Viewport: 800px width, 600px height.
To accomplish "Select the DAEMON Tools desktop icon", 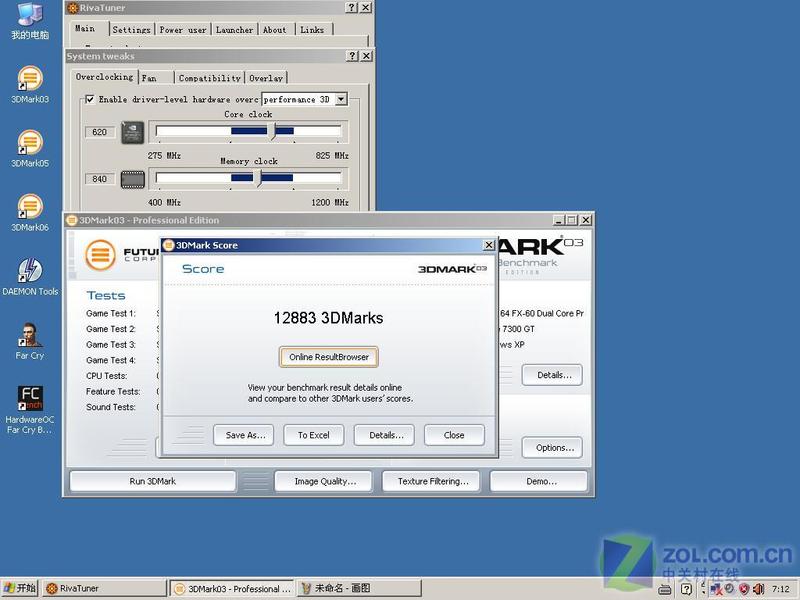I will (30, 277).
